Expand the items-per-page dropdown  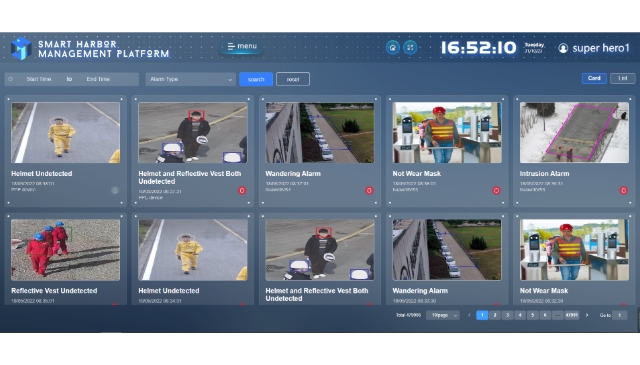[443, 315]
